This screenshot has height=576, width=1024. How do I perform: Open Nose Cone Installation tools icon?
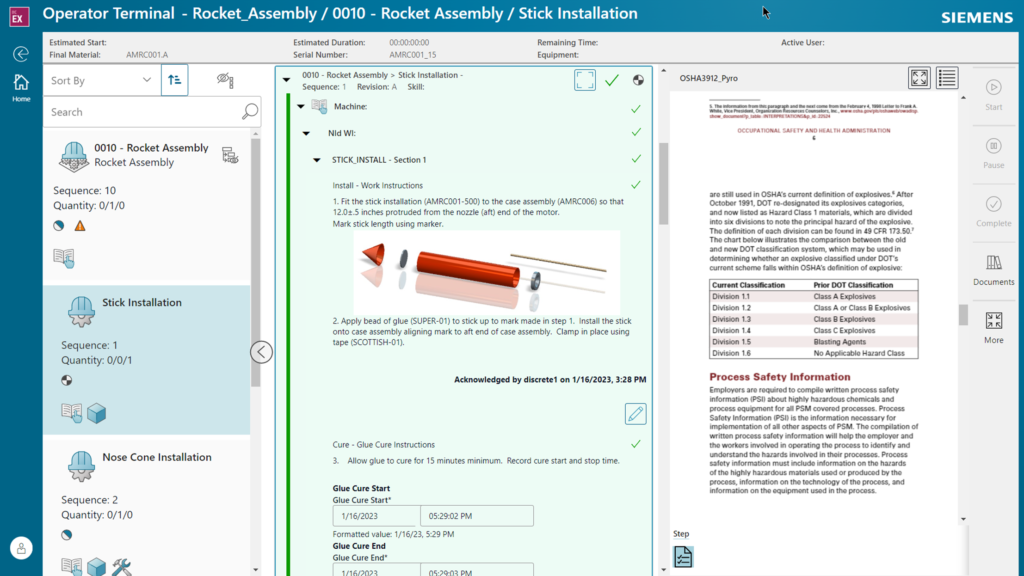(121, 567)
